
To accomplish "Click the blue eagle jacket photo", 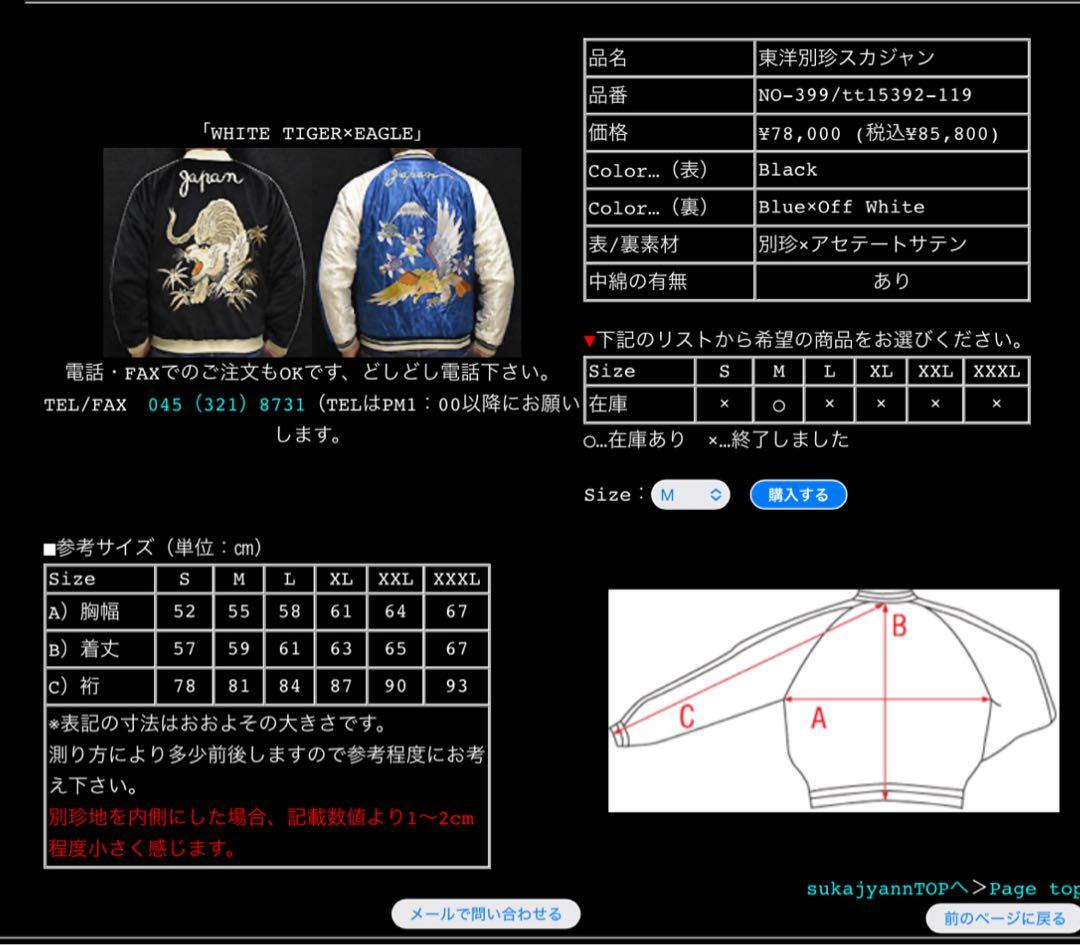I will (418, 252).
